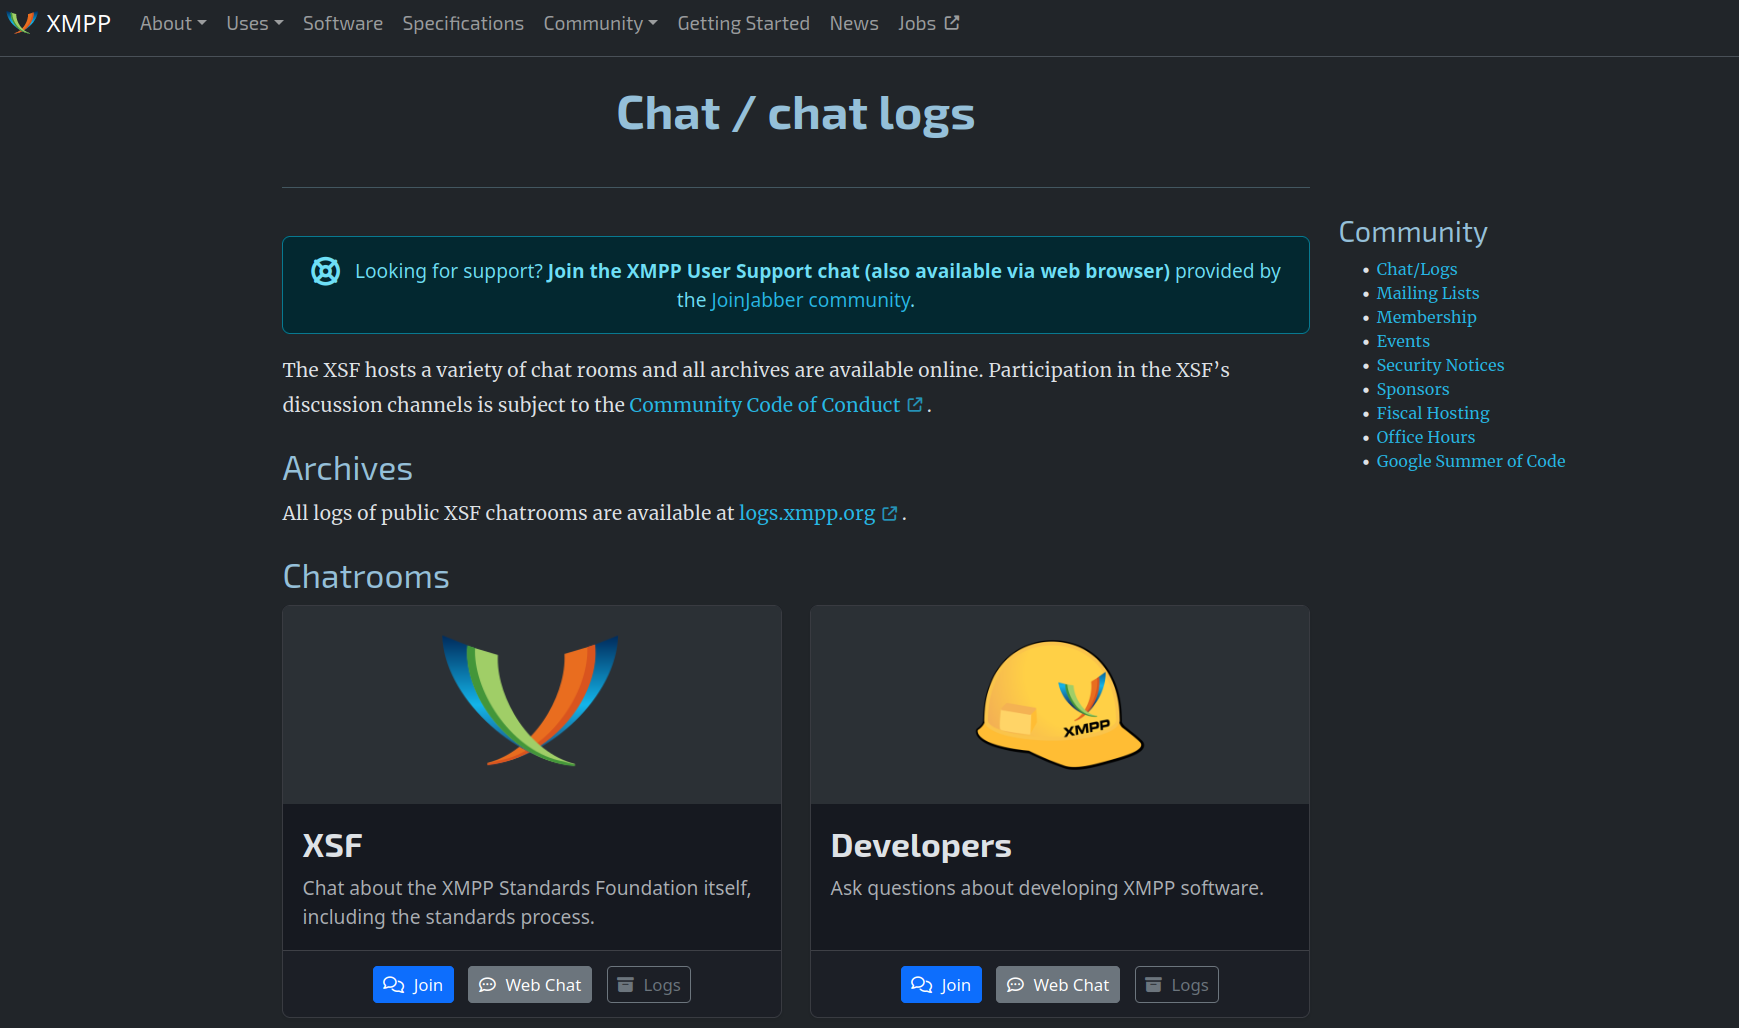The height and width of the screenshot is (1028, 1739).
Task: Open the Software page
Action: pos(343,23)
